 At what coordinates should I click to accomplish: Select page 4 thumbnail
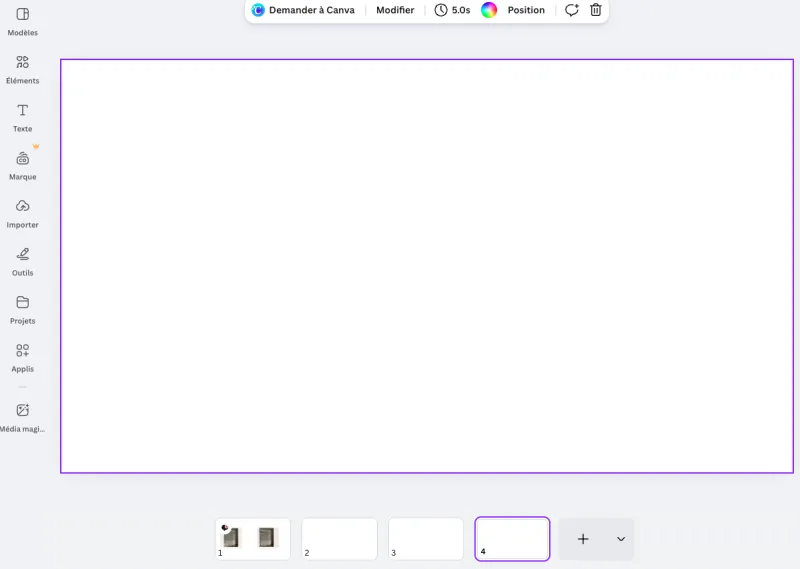(512, 539)
